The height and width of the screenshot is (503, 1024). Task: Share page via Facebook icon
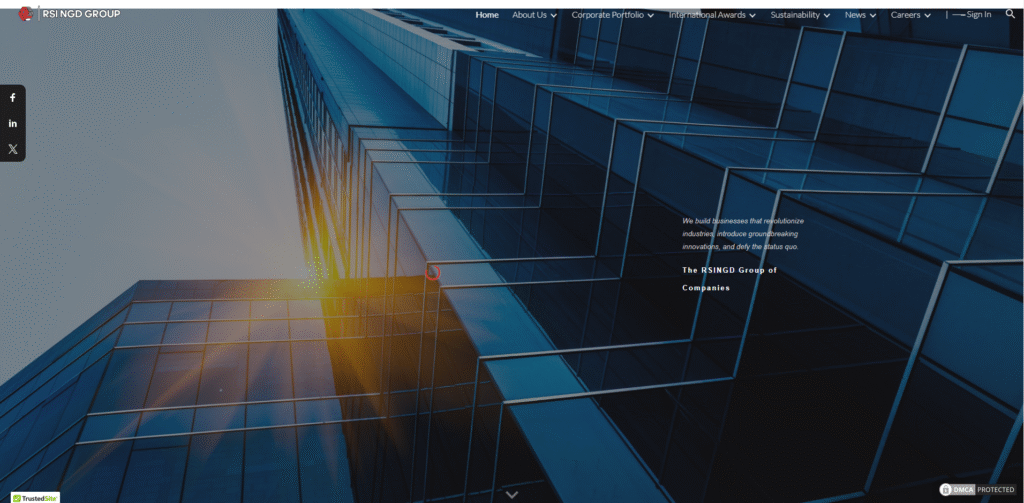[x=12, y=98]
